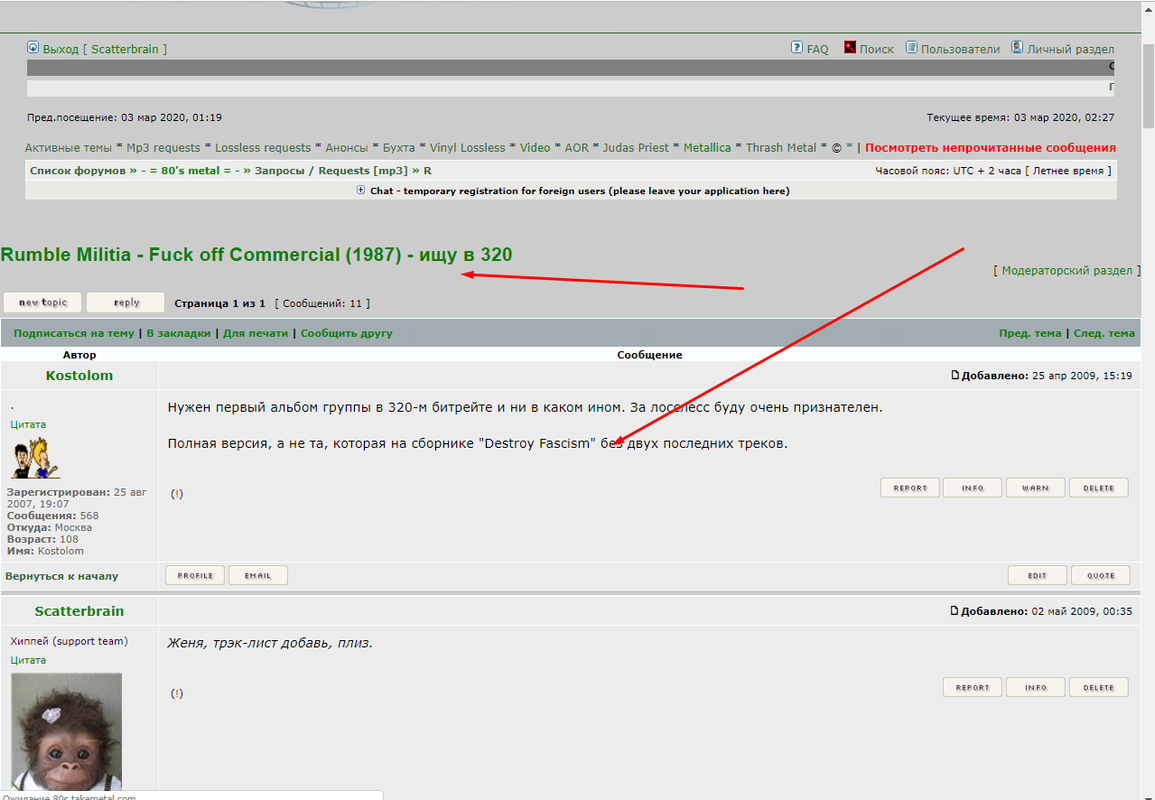Open Модераторский раздел link
The height and width of the screenshot is (800, 1155).
pos(1067,270)
